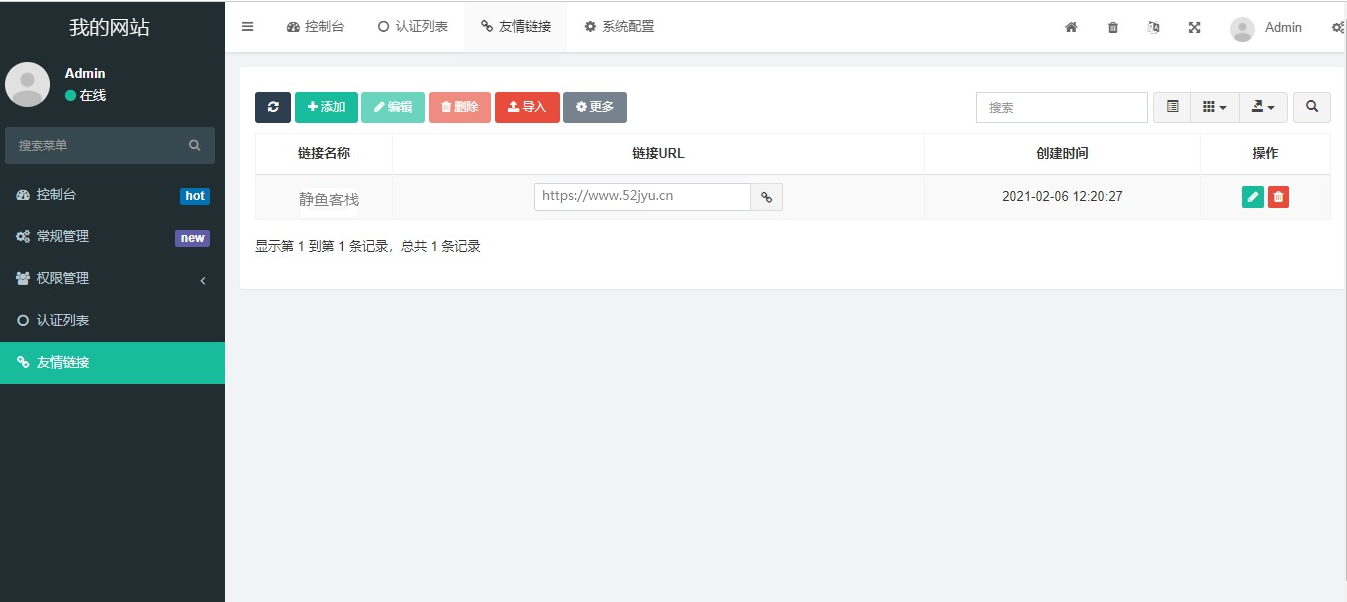Image resolution: width=1347 pixels, height=602 pixels.
Task: Switch to the 系统配置 tab
Action: click(619, 27)
